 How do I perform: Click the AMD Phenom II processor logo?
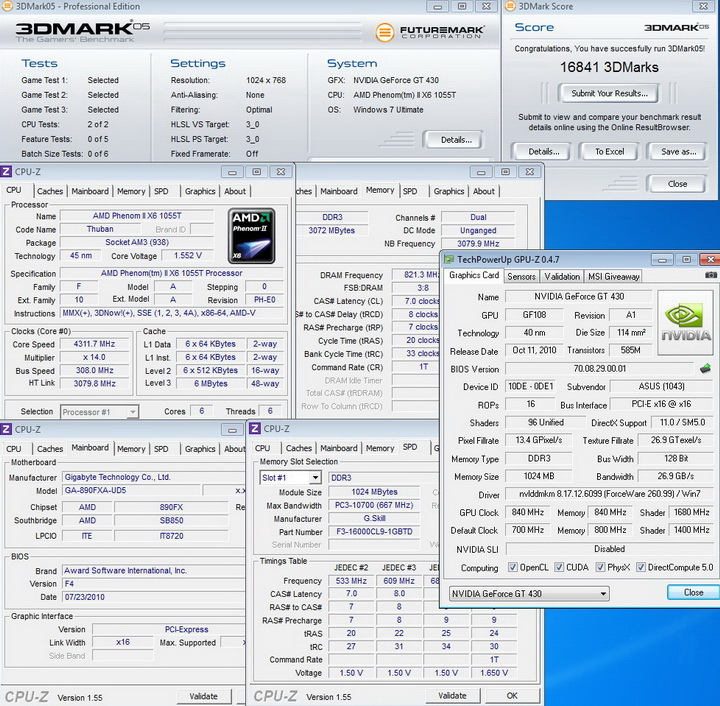pyautogui.click(x=252, y=236)
